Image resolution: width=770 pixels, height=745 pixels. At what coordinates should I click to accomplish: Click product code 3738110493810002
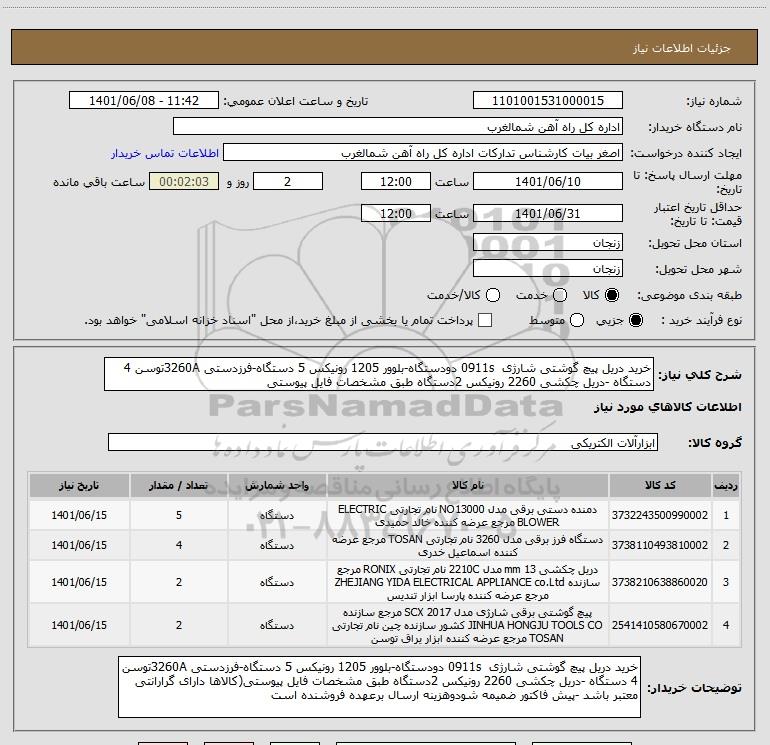[x=660, y=545]
